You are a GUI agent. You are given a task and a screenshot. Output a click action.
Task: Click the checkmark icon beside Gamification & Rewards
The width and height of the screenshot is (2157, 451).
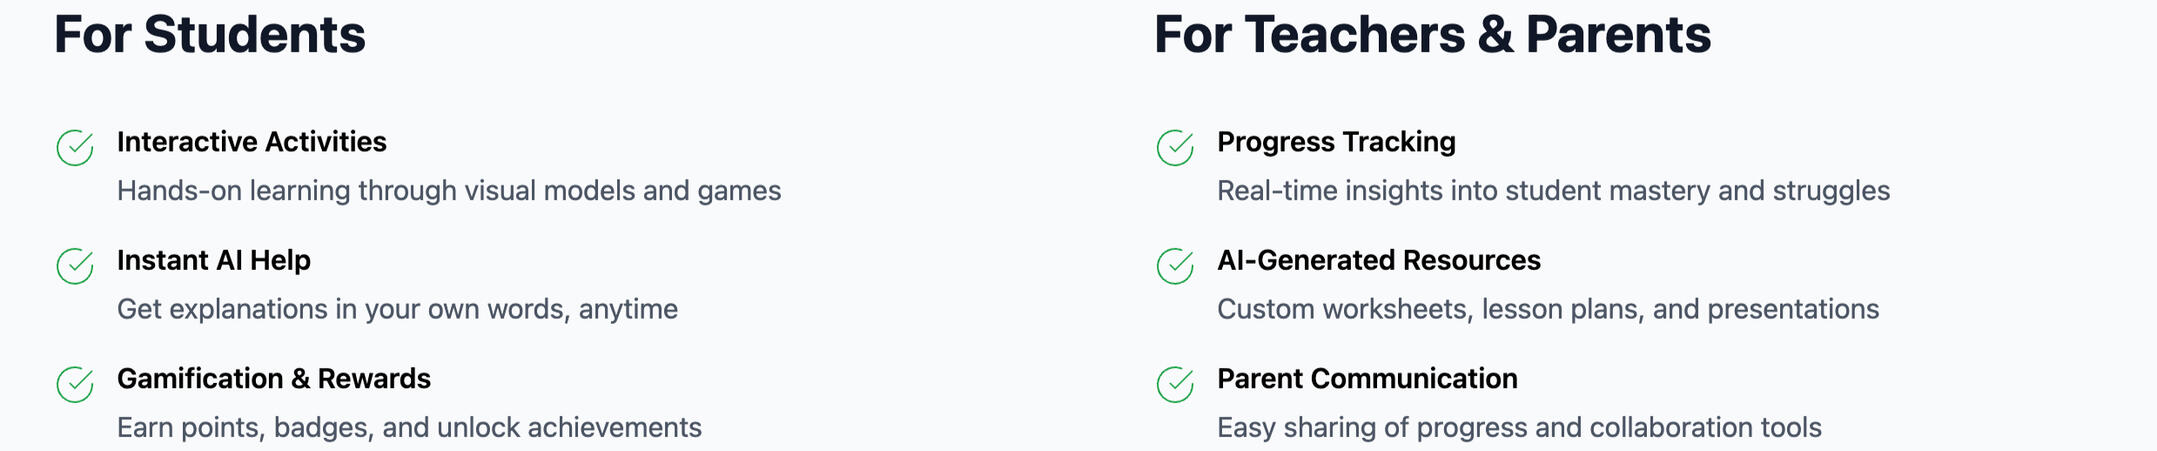coord(75,384)
